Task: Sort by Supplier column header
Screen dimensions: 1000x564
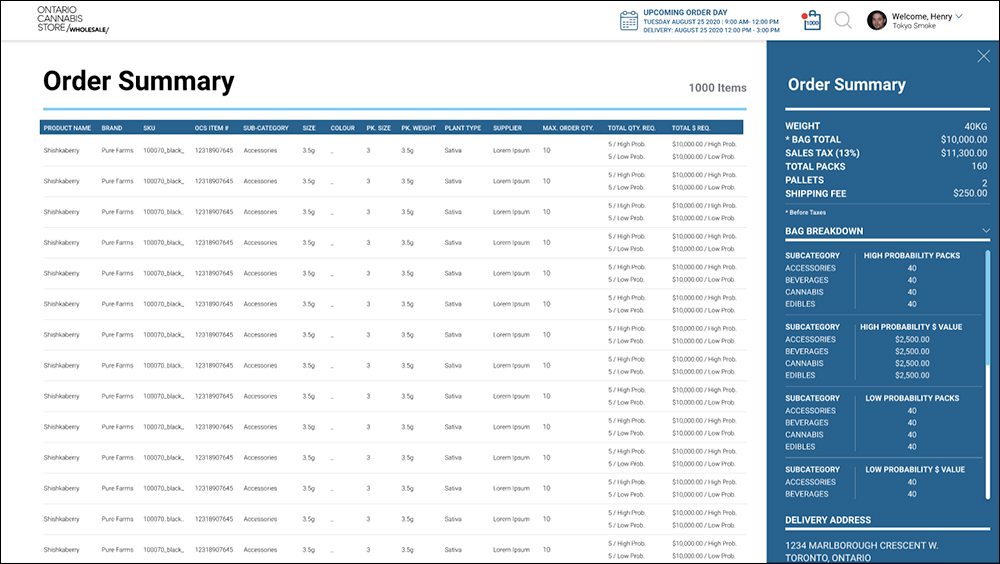Action: (x=507, y=128)
